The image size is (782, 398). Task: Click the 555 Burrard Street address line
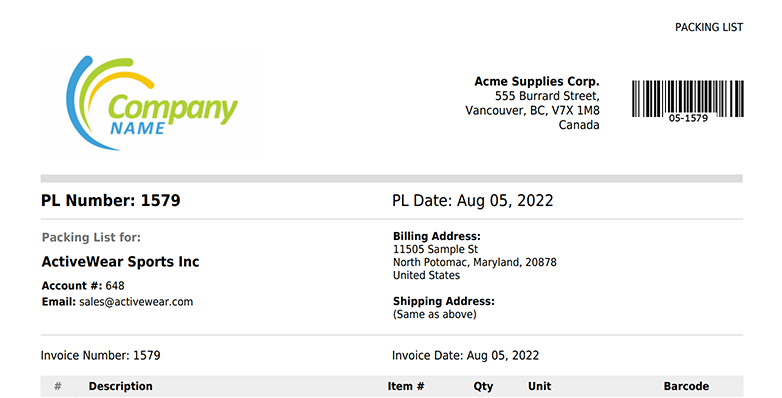[547, 96]
